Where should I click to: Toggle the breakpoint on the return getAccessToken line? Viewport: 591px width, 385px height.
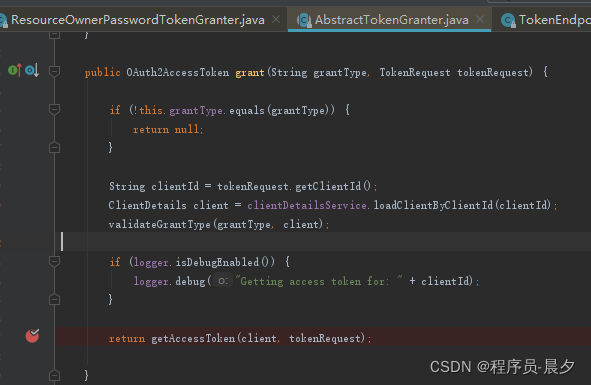pyautogui.click(x=32, y=336)
